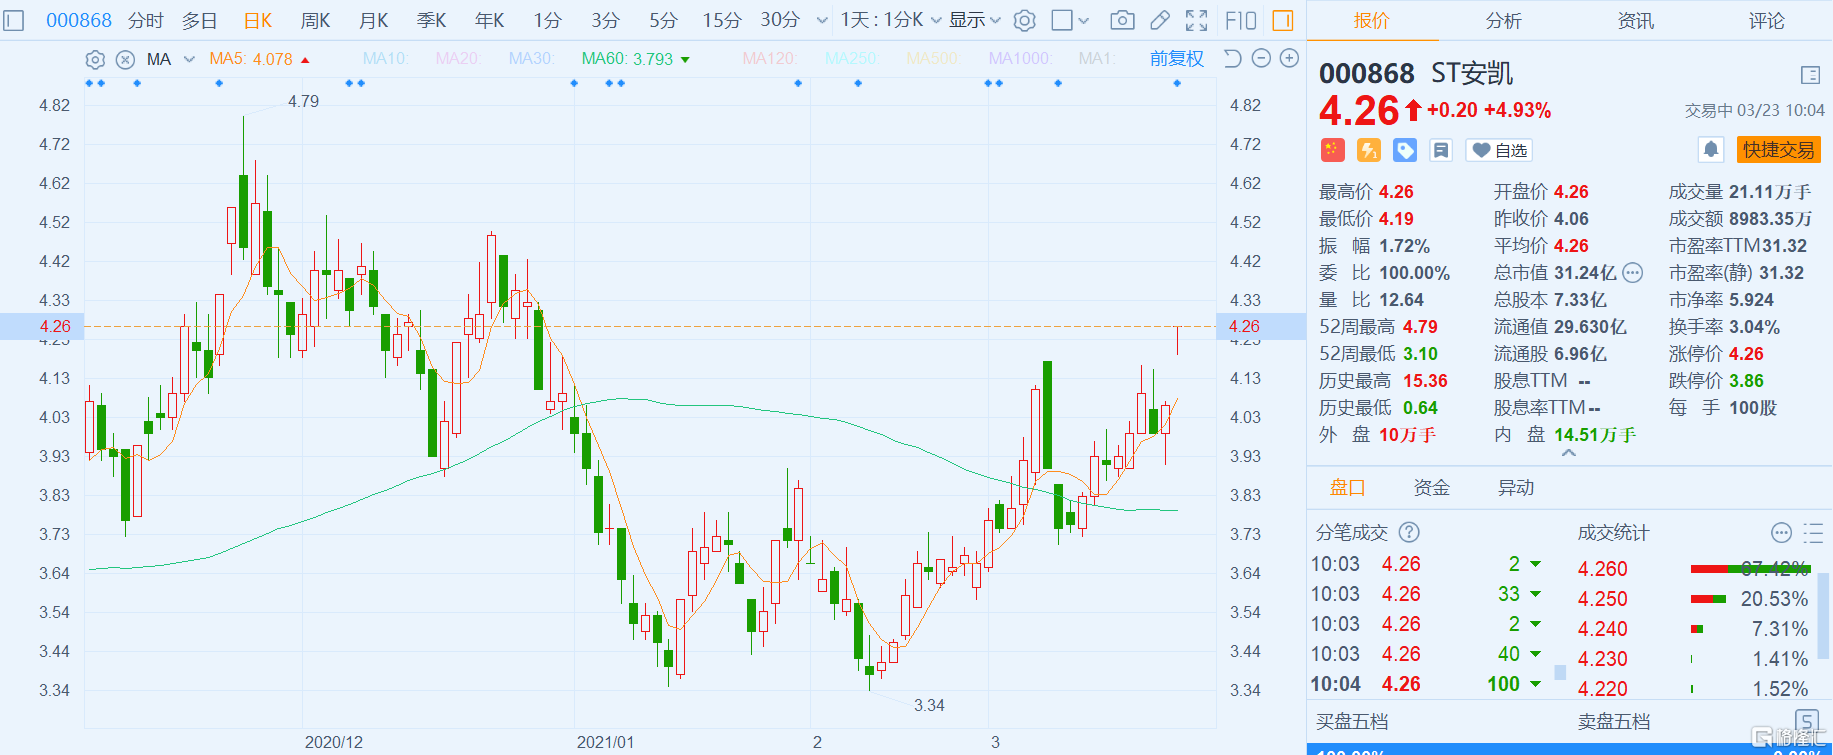The height and width of the screenshot is (755, 1833).
Task: Zoom in chart with plus icon
Action: [1290, 59]
